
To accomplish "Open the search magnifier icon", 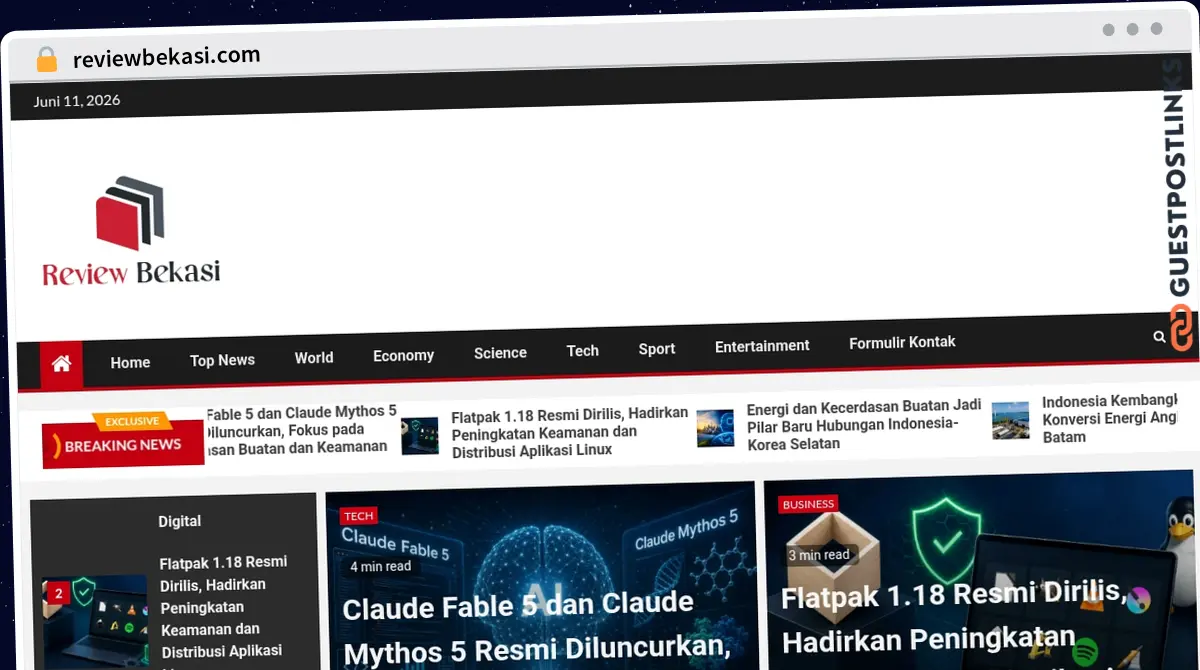I will click(x=1159, y=337).
